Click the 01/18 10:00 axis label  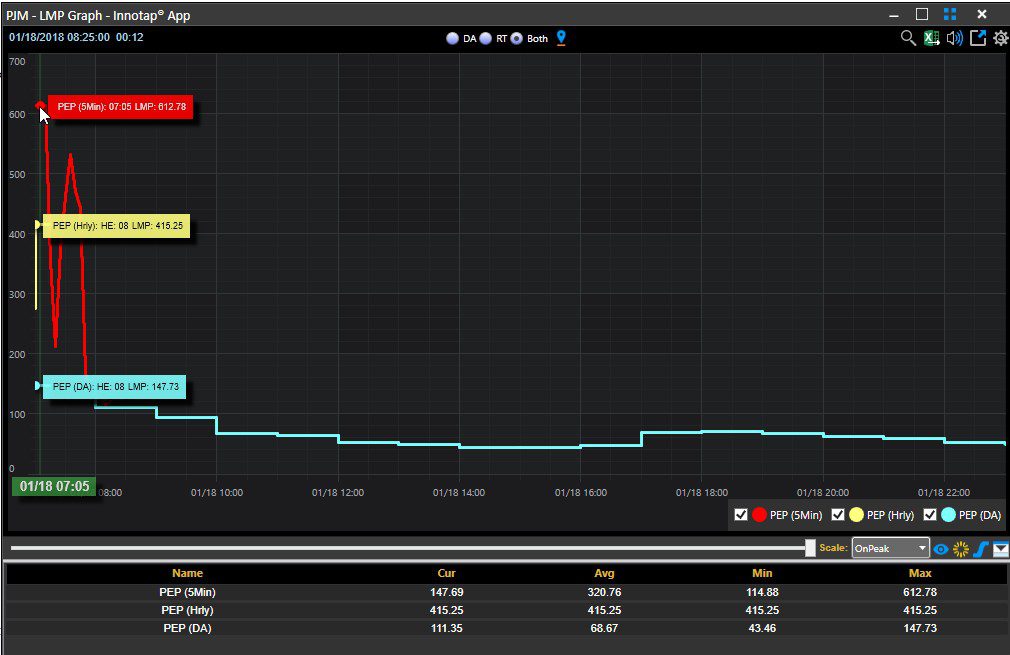217,493
